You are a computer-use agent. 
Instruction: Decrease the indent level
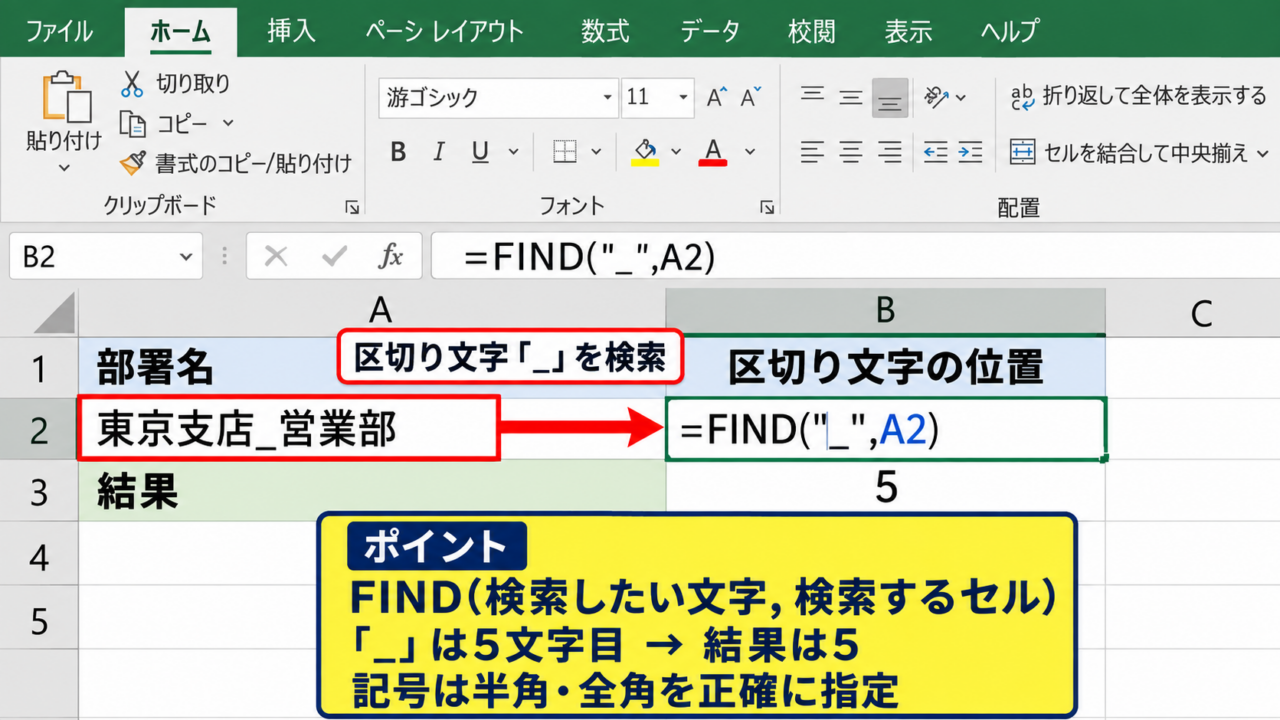(935, 152)
